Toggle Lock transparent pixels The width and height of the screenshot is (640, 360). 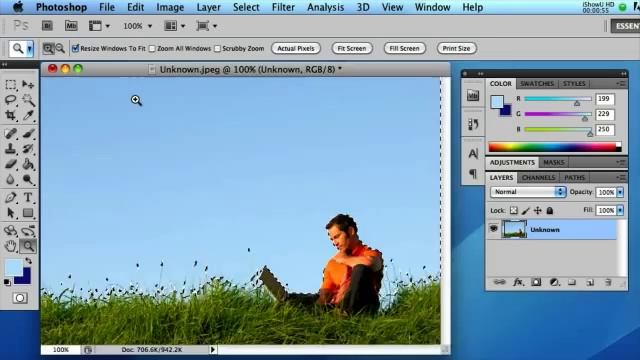coord(513,211)
